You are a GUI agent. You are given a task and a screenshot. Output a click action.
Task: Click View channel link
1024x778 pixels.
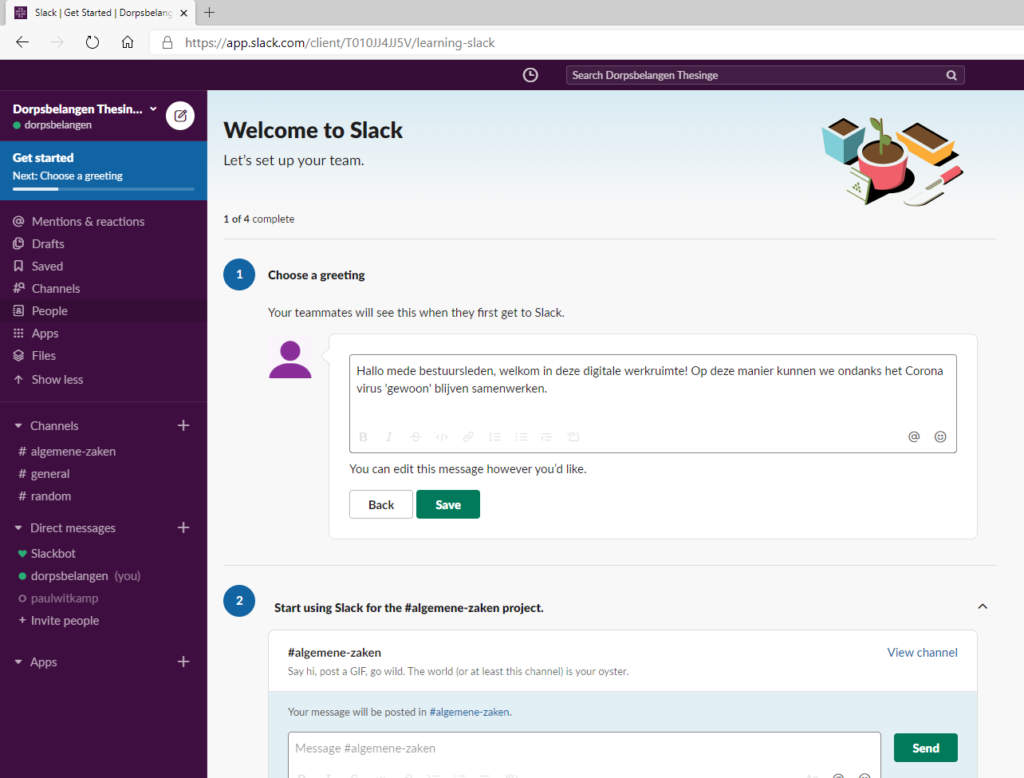click(x=922, y=652)
